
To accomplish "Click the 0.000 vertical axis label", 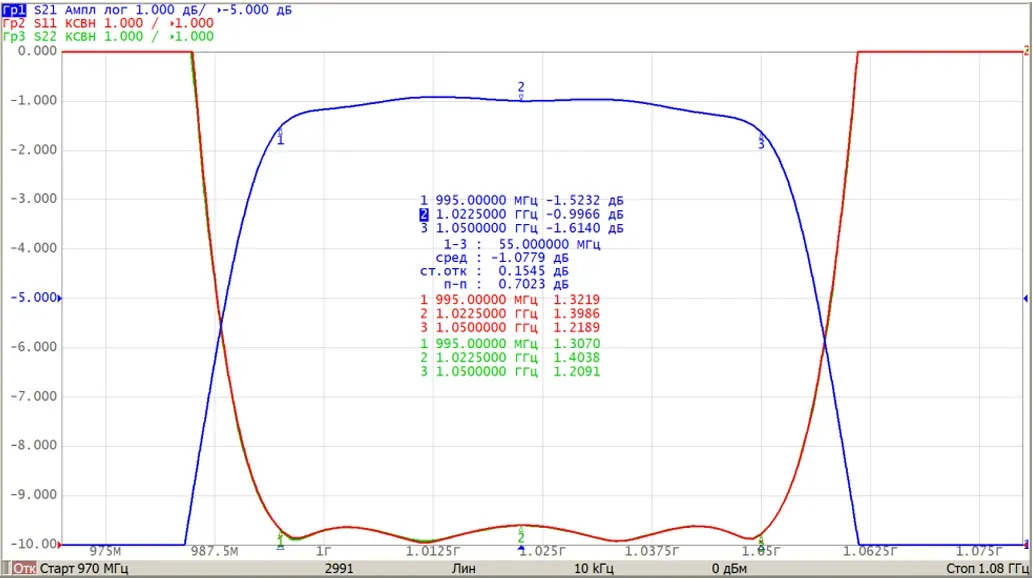I will click(x=38, y=51).
